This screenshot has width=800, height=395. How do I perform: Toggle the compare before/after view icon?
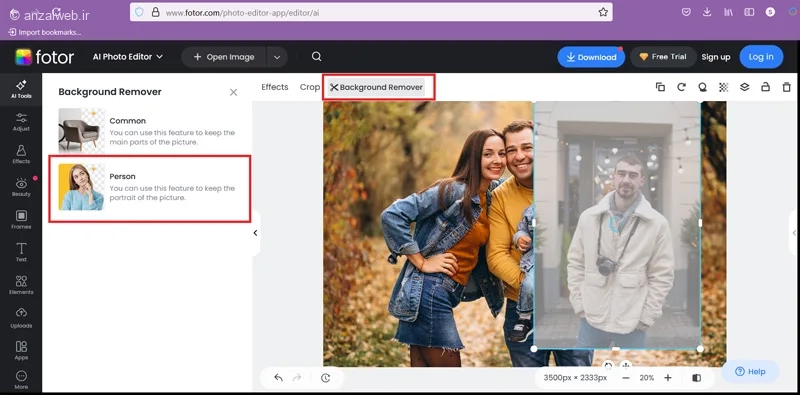(x=696, y=378)
